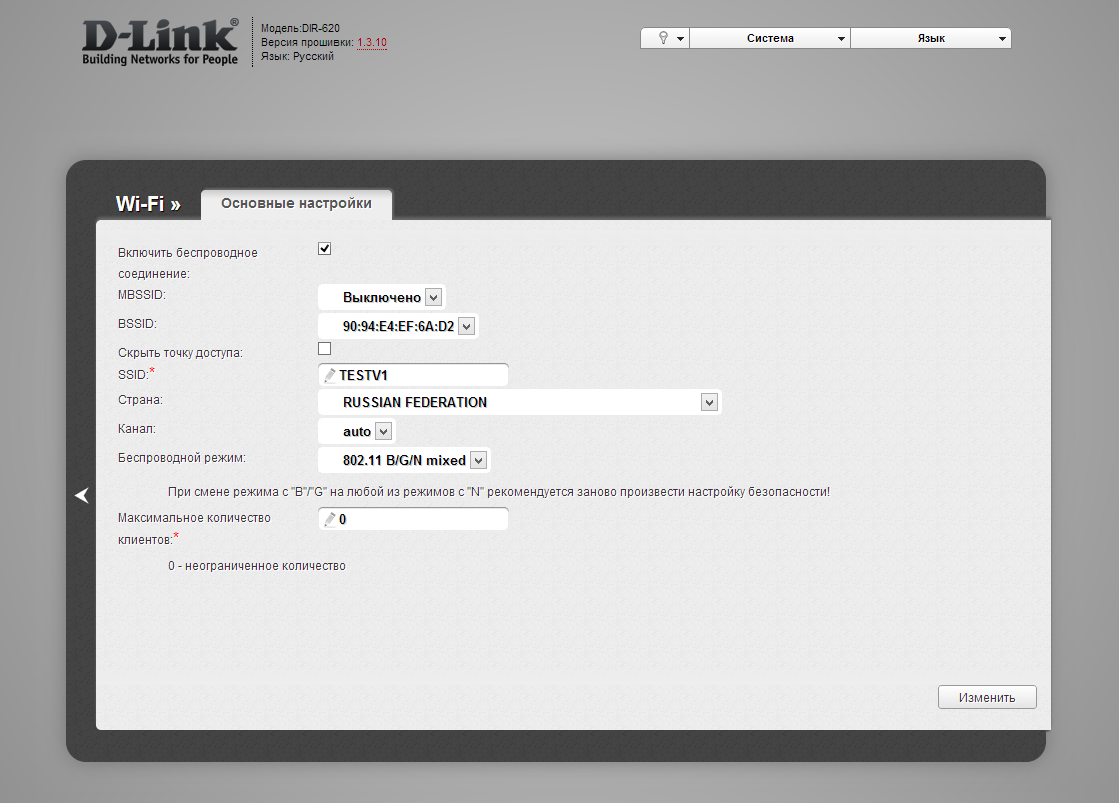The height and width of the screenshot is (803, 1119).
Task: Open the MBSSID dropdown showing Выключено
Action: pyautogui.click(x=381, y=297)
